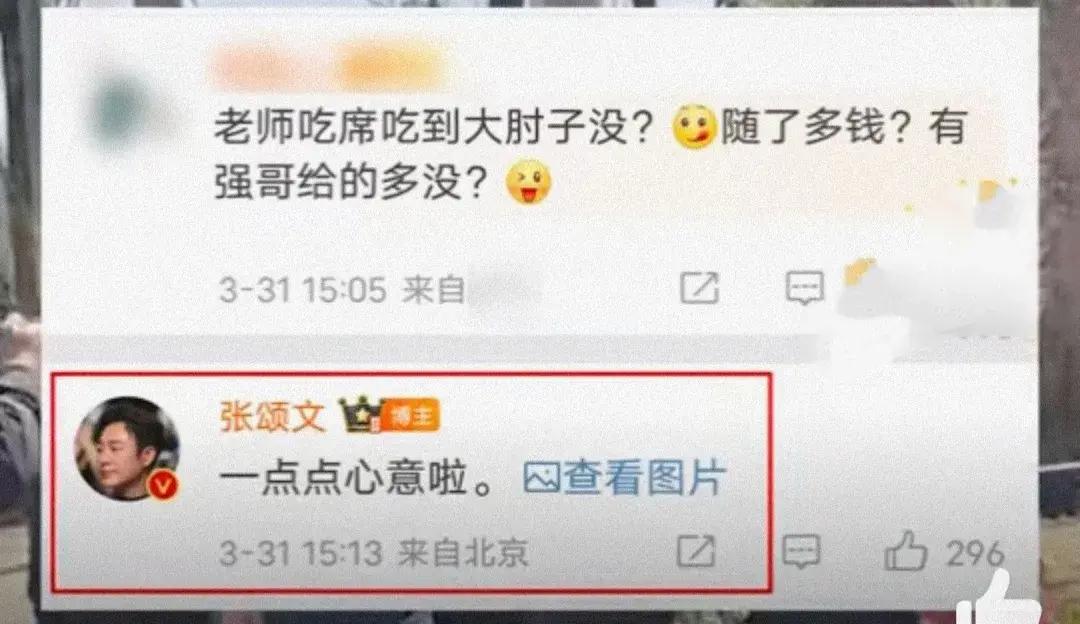Viewport: 1080px width, 624px height.
Task: Click the picture icon before 查看图片
Action: tap(541, 478)
